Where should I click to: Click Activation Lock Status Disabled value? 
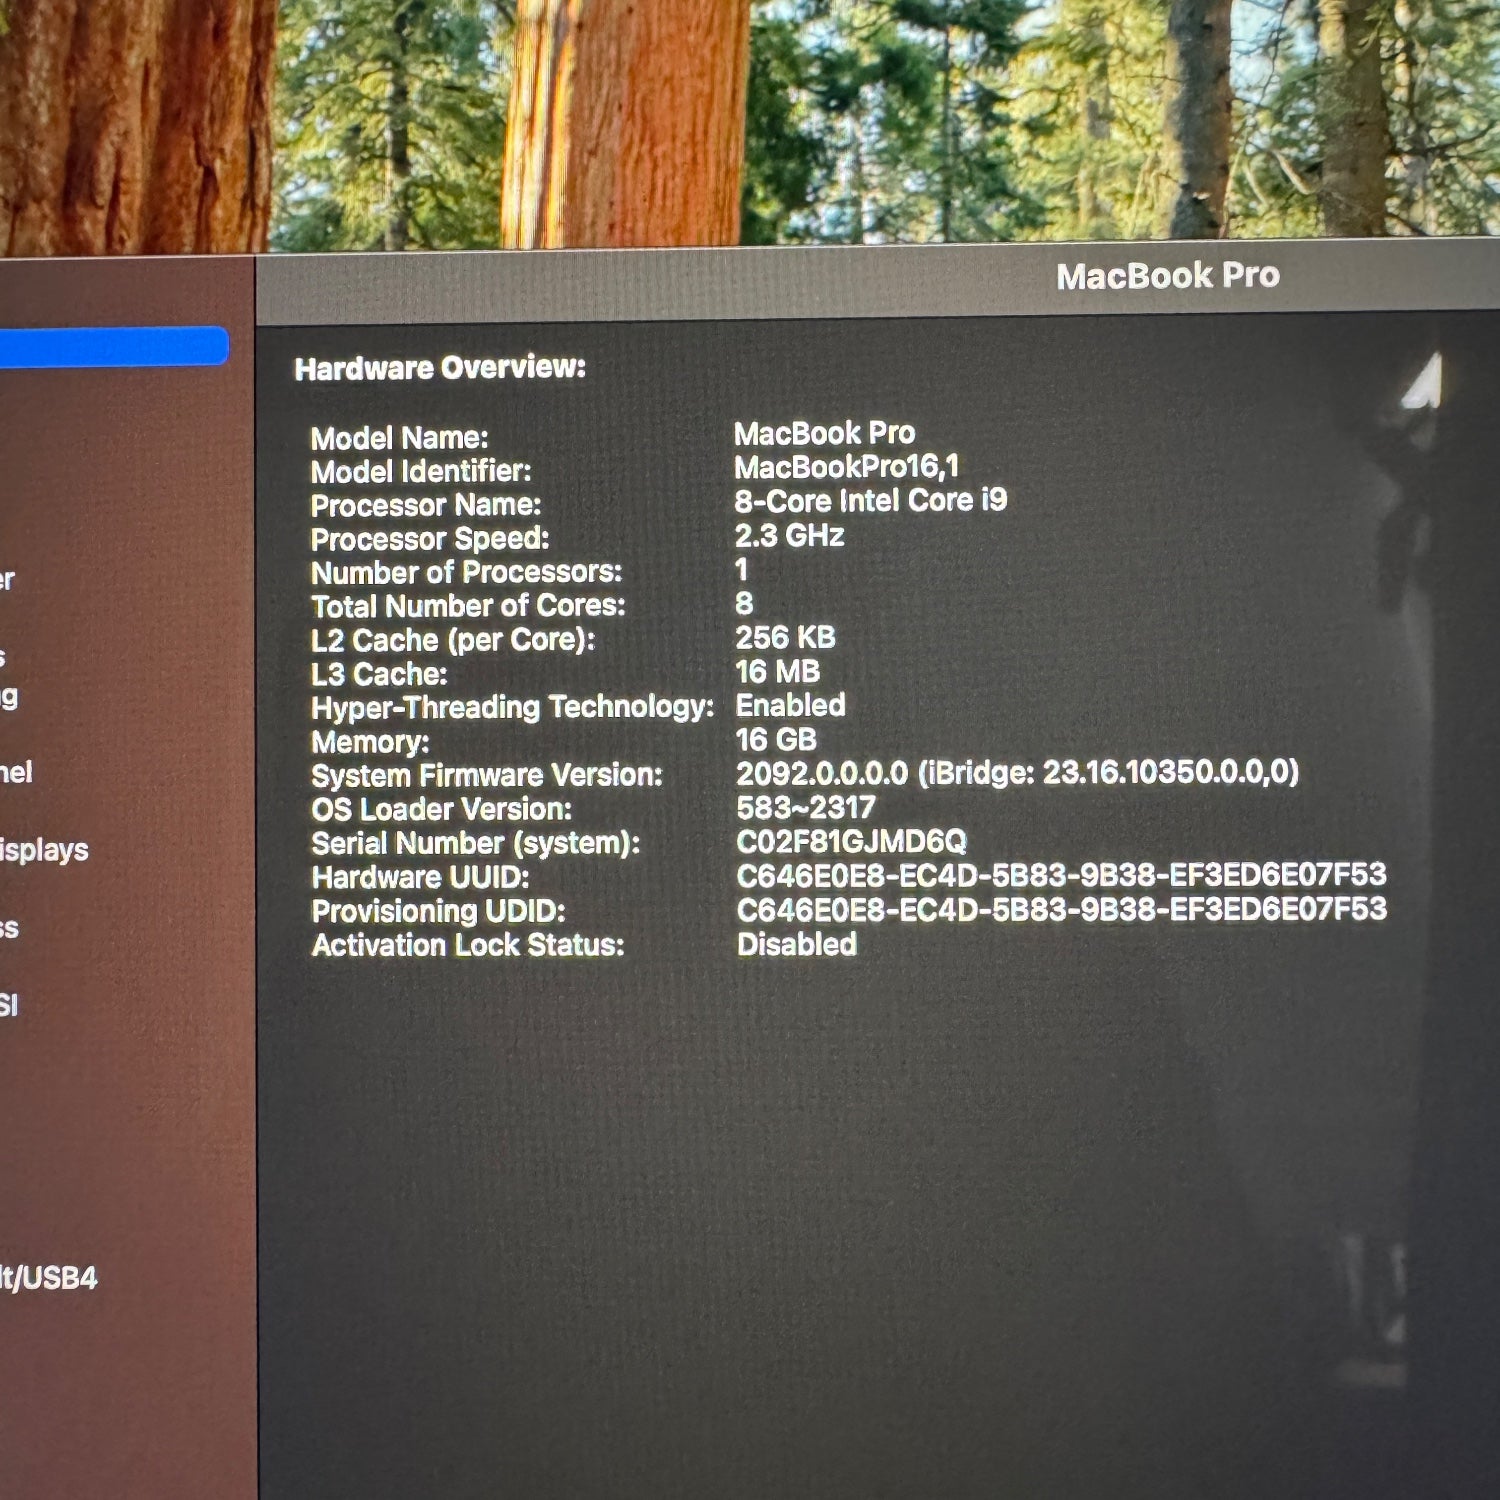tap(796, 944)
